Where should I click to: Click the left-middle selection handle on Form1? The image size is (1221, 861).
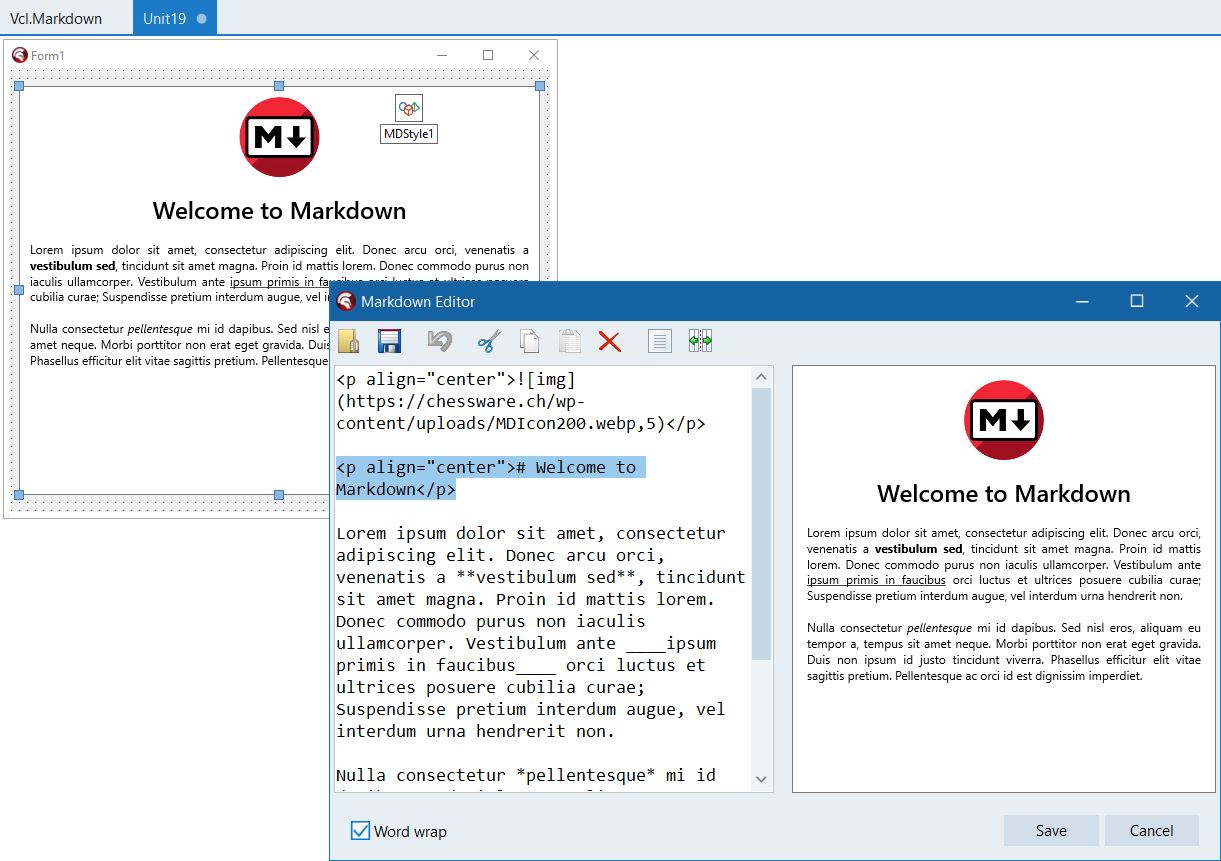[19, 290]
